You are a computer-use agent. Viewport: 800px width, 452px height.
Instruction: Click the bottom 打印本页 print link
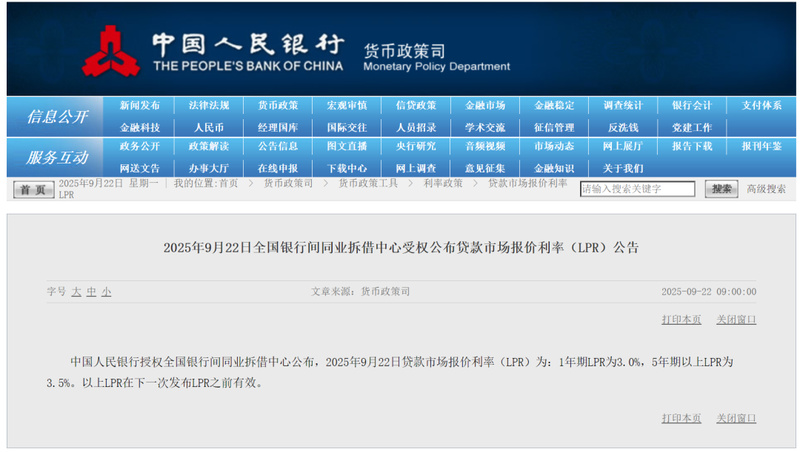coord(681,418)
